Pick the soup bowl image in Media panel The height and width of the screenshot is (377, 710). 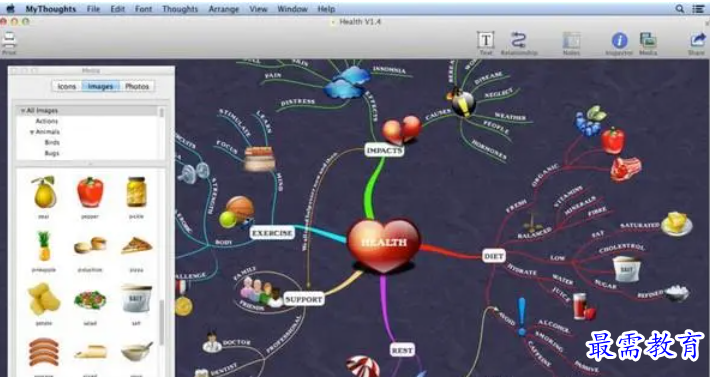coord(136,352)
